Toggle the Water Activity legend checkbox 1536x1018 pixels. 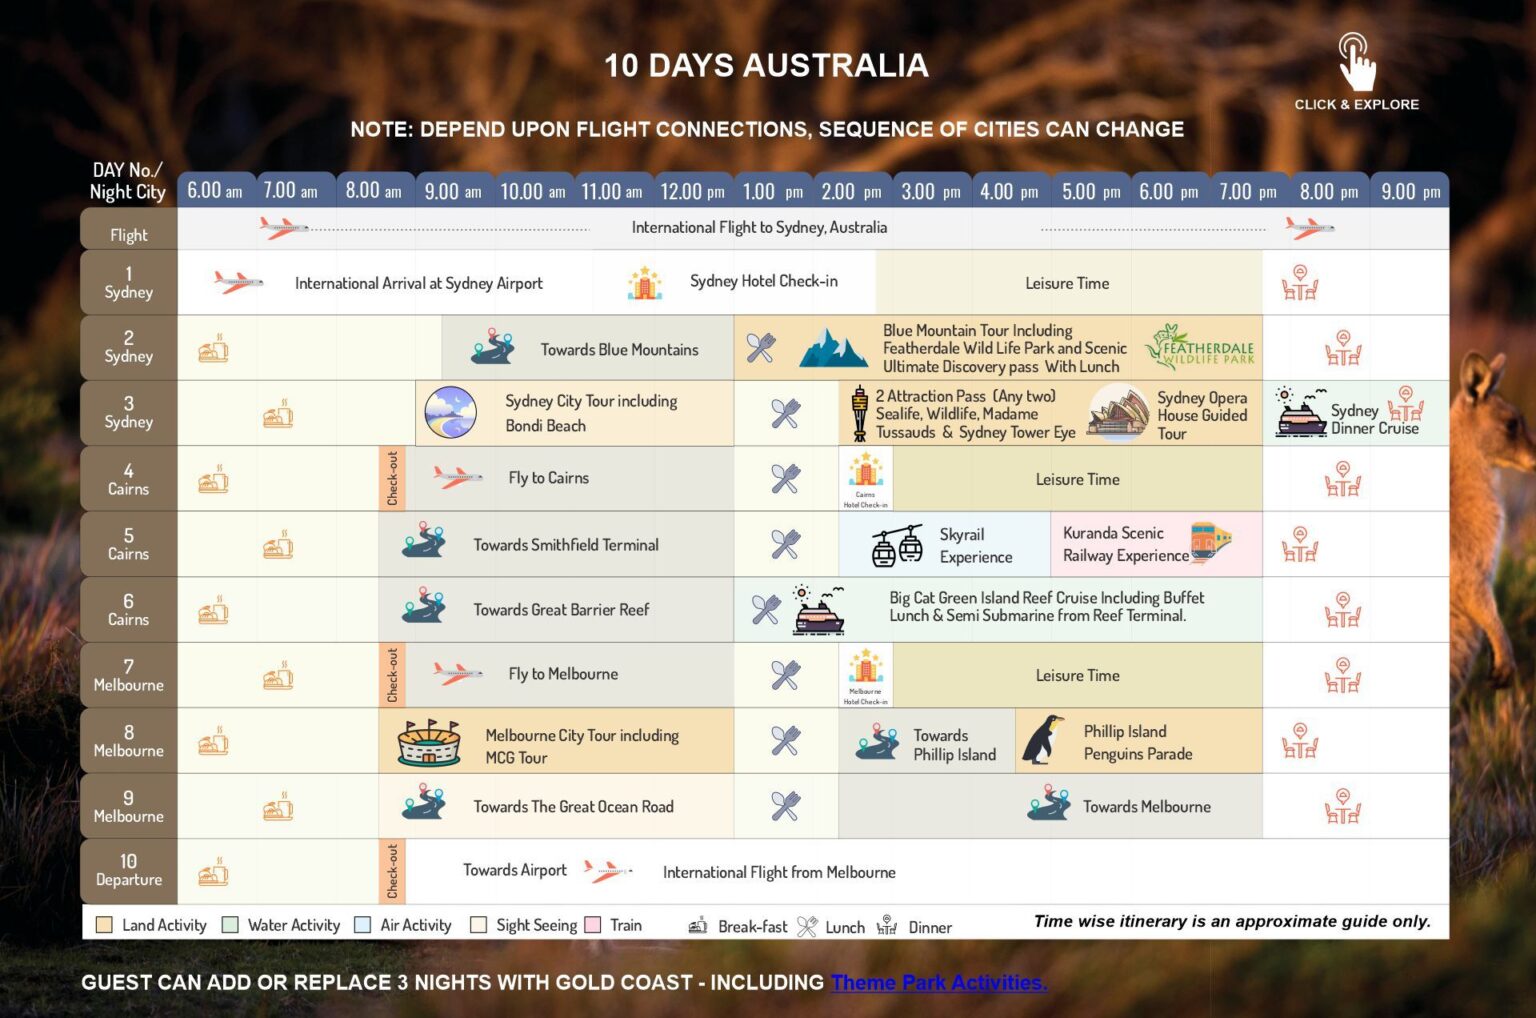coord(231,925)
